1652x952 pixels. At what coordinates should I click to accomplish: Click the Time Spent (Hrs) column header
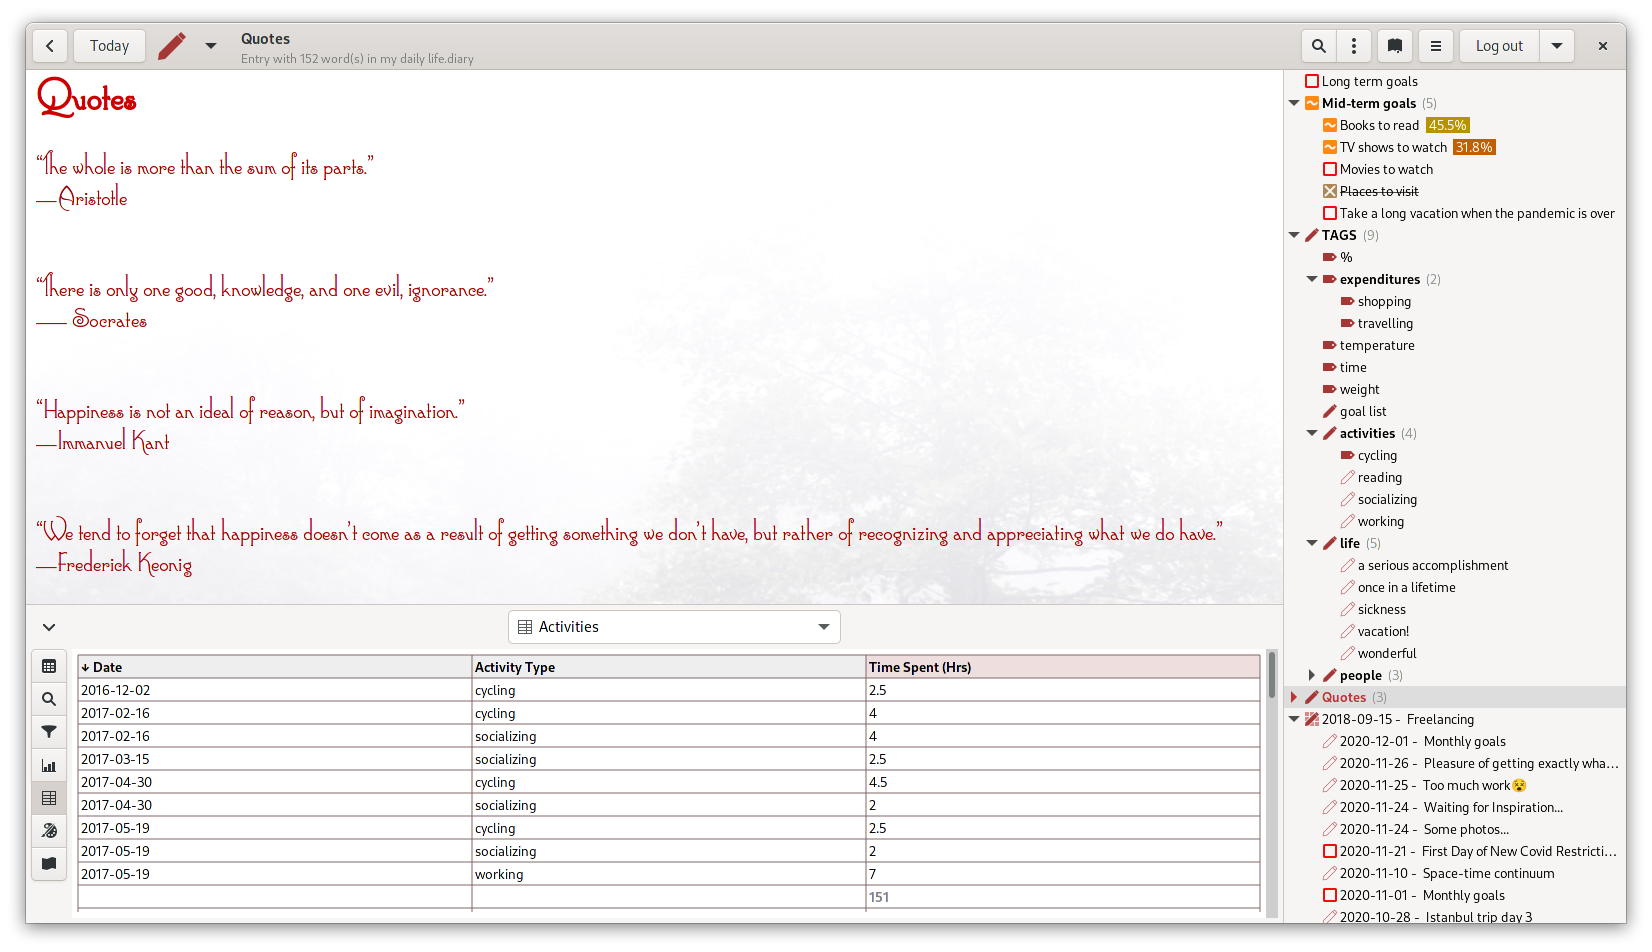1062,667
